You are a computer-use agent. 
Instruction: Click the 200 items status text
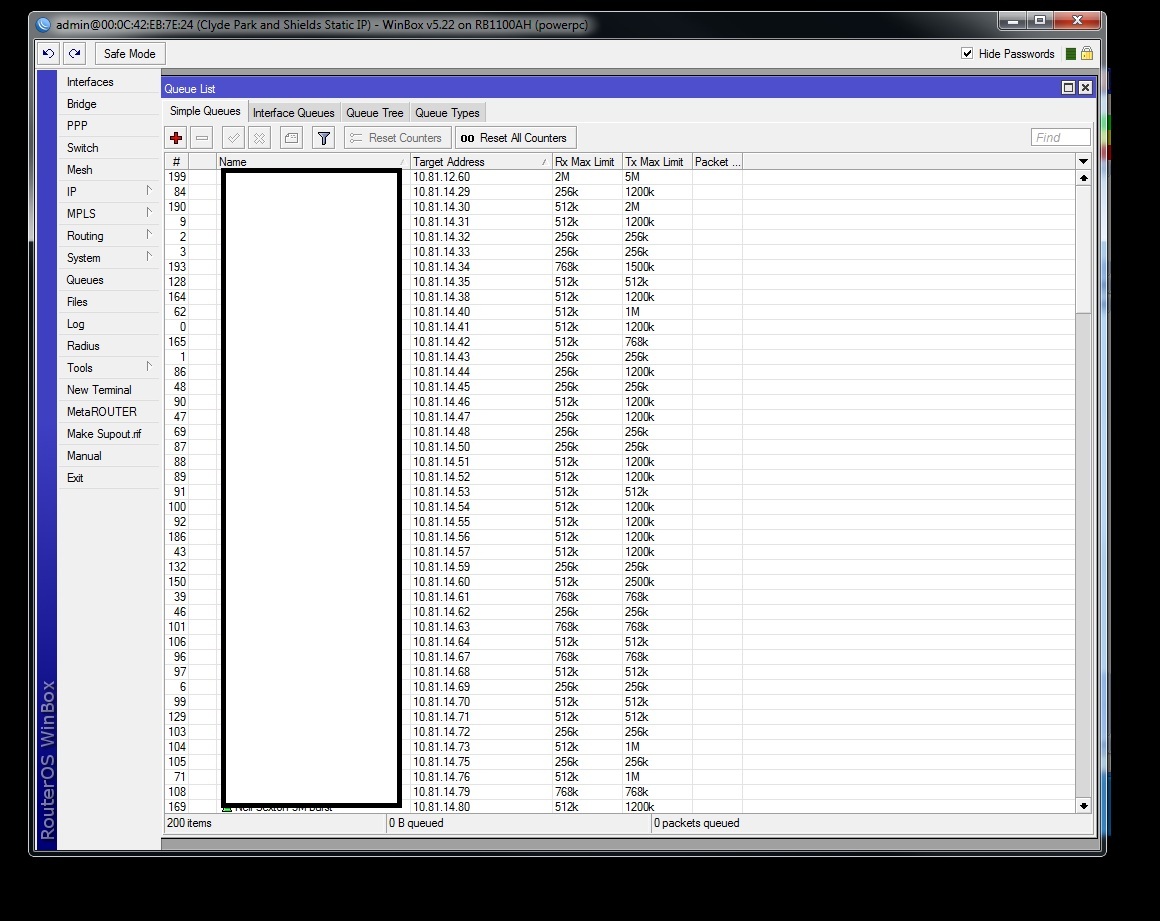coord(189,823)
